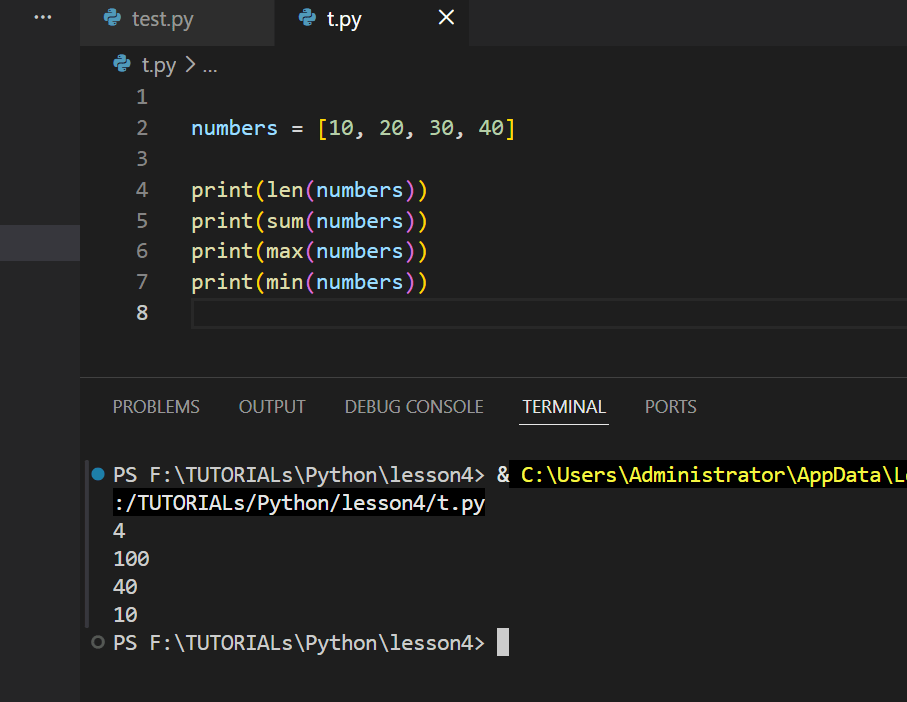Click line number 8 in the gutter
Screen dimensions: 907x702
142,313
